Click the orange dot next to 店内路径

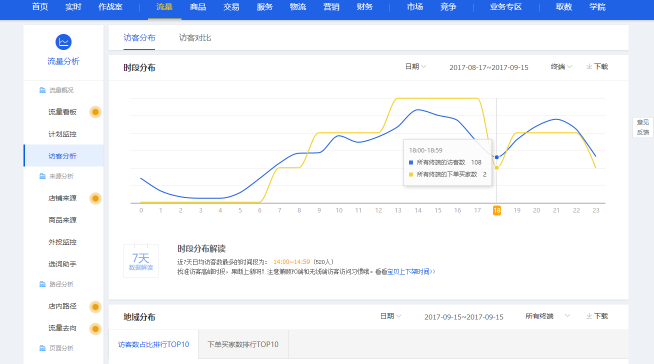coord(95,306)
